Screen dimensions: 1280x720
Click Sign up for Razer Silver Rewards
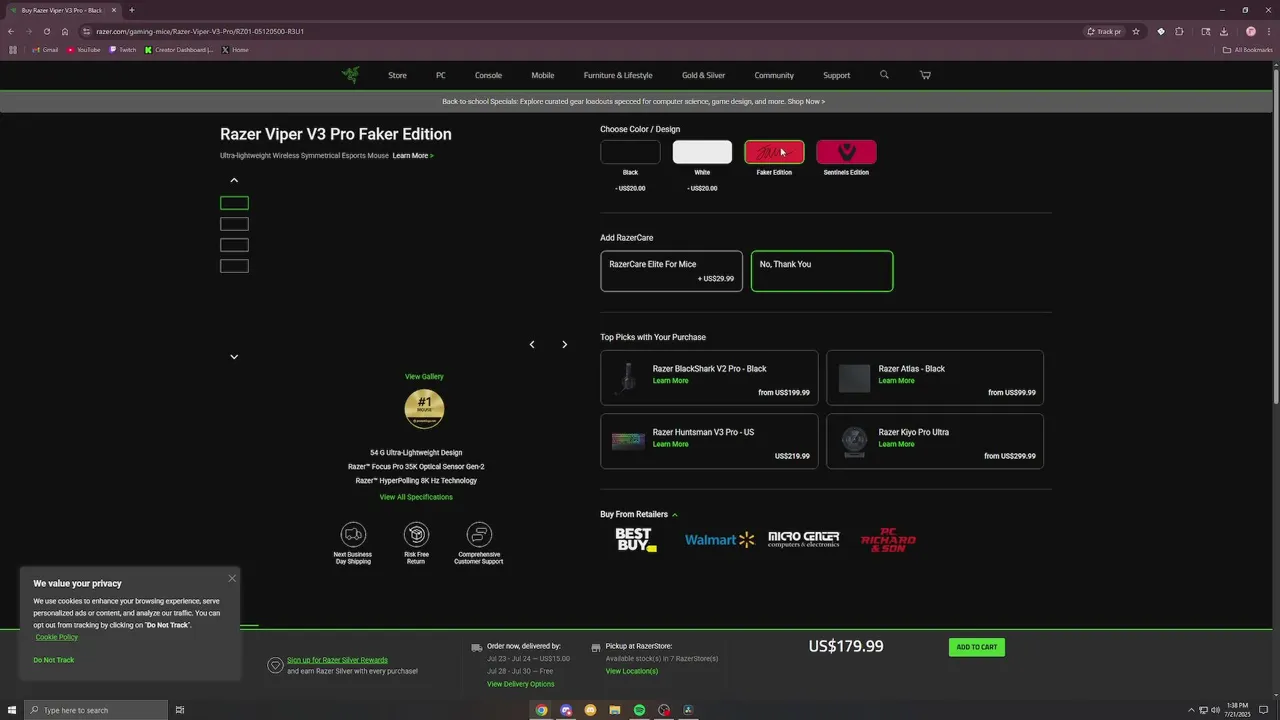(337, 660)
